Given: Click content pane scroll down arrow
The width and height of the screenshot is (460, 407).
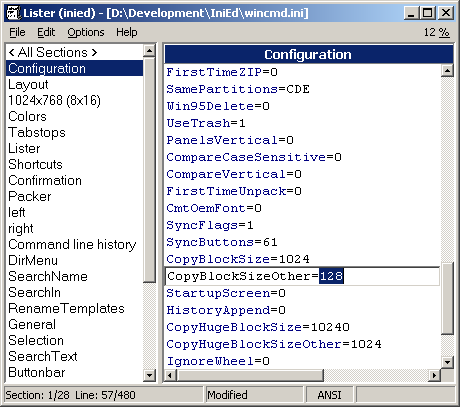Looking at the screenshot, I should pos(447,362).
